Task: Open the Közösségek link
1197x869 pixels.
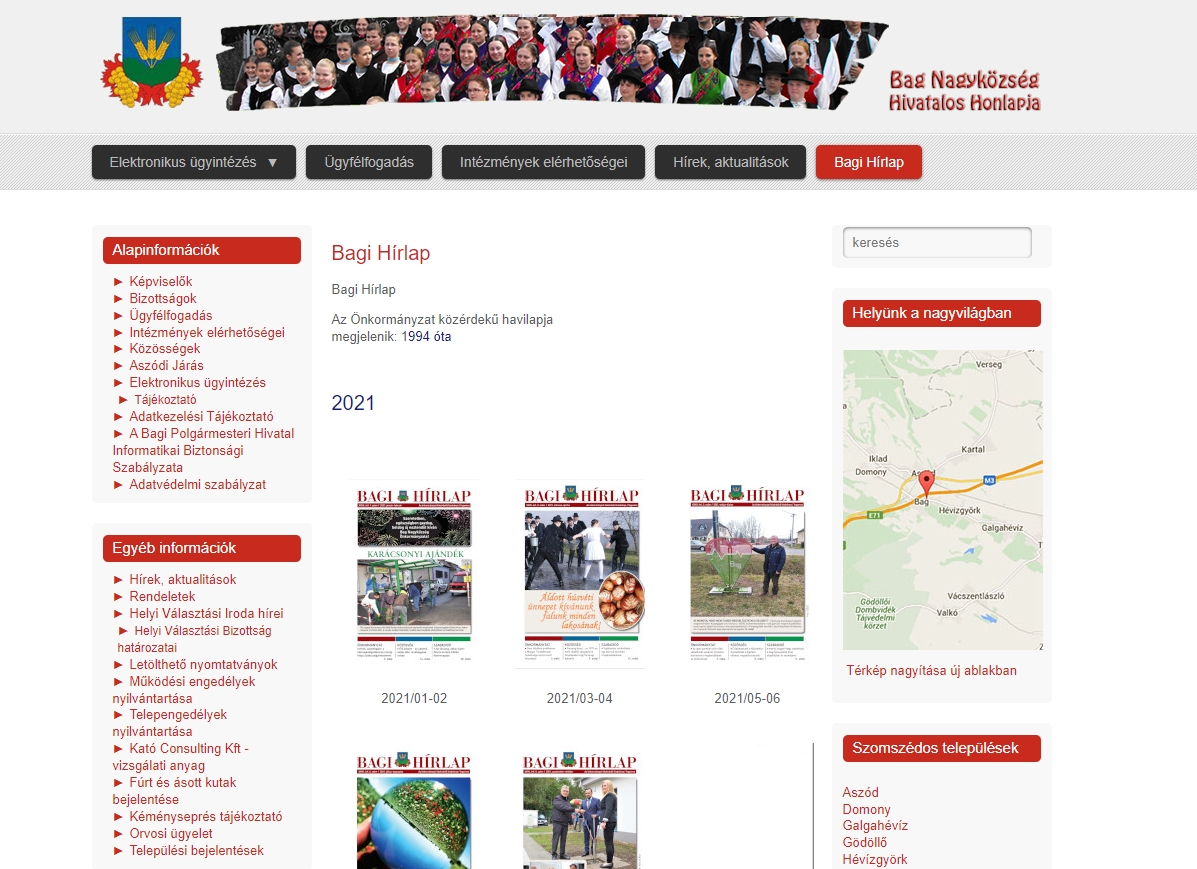Action: click(x=165, y=348)
